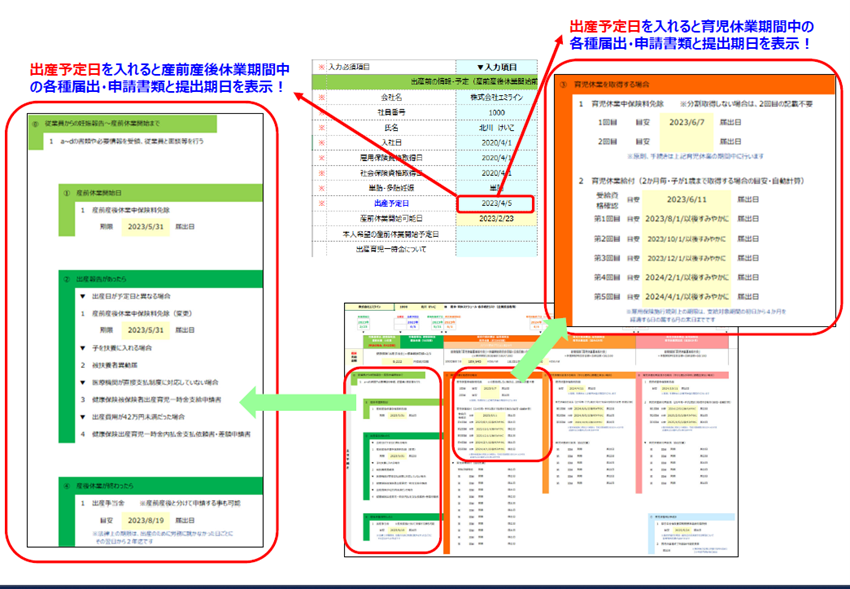Toggle triangle beside 子を扶養に入れる場合

82,348
